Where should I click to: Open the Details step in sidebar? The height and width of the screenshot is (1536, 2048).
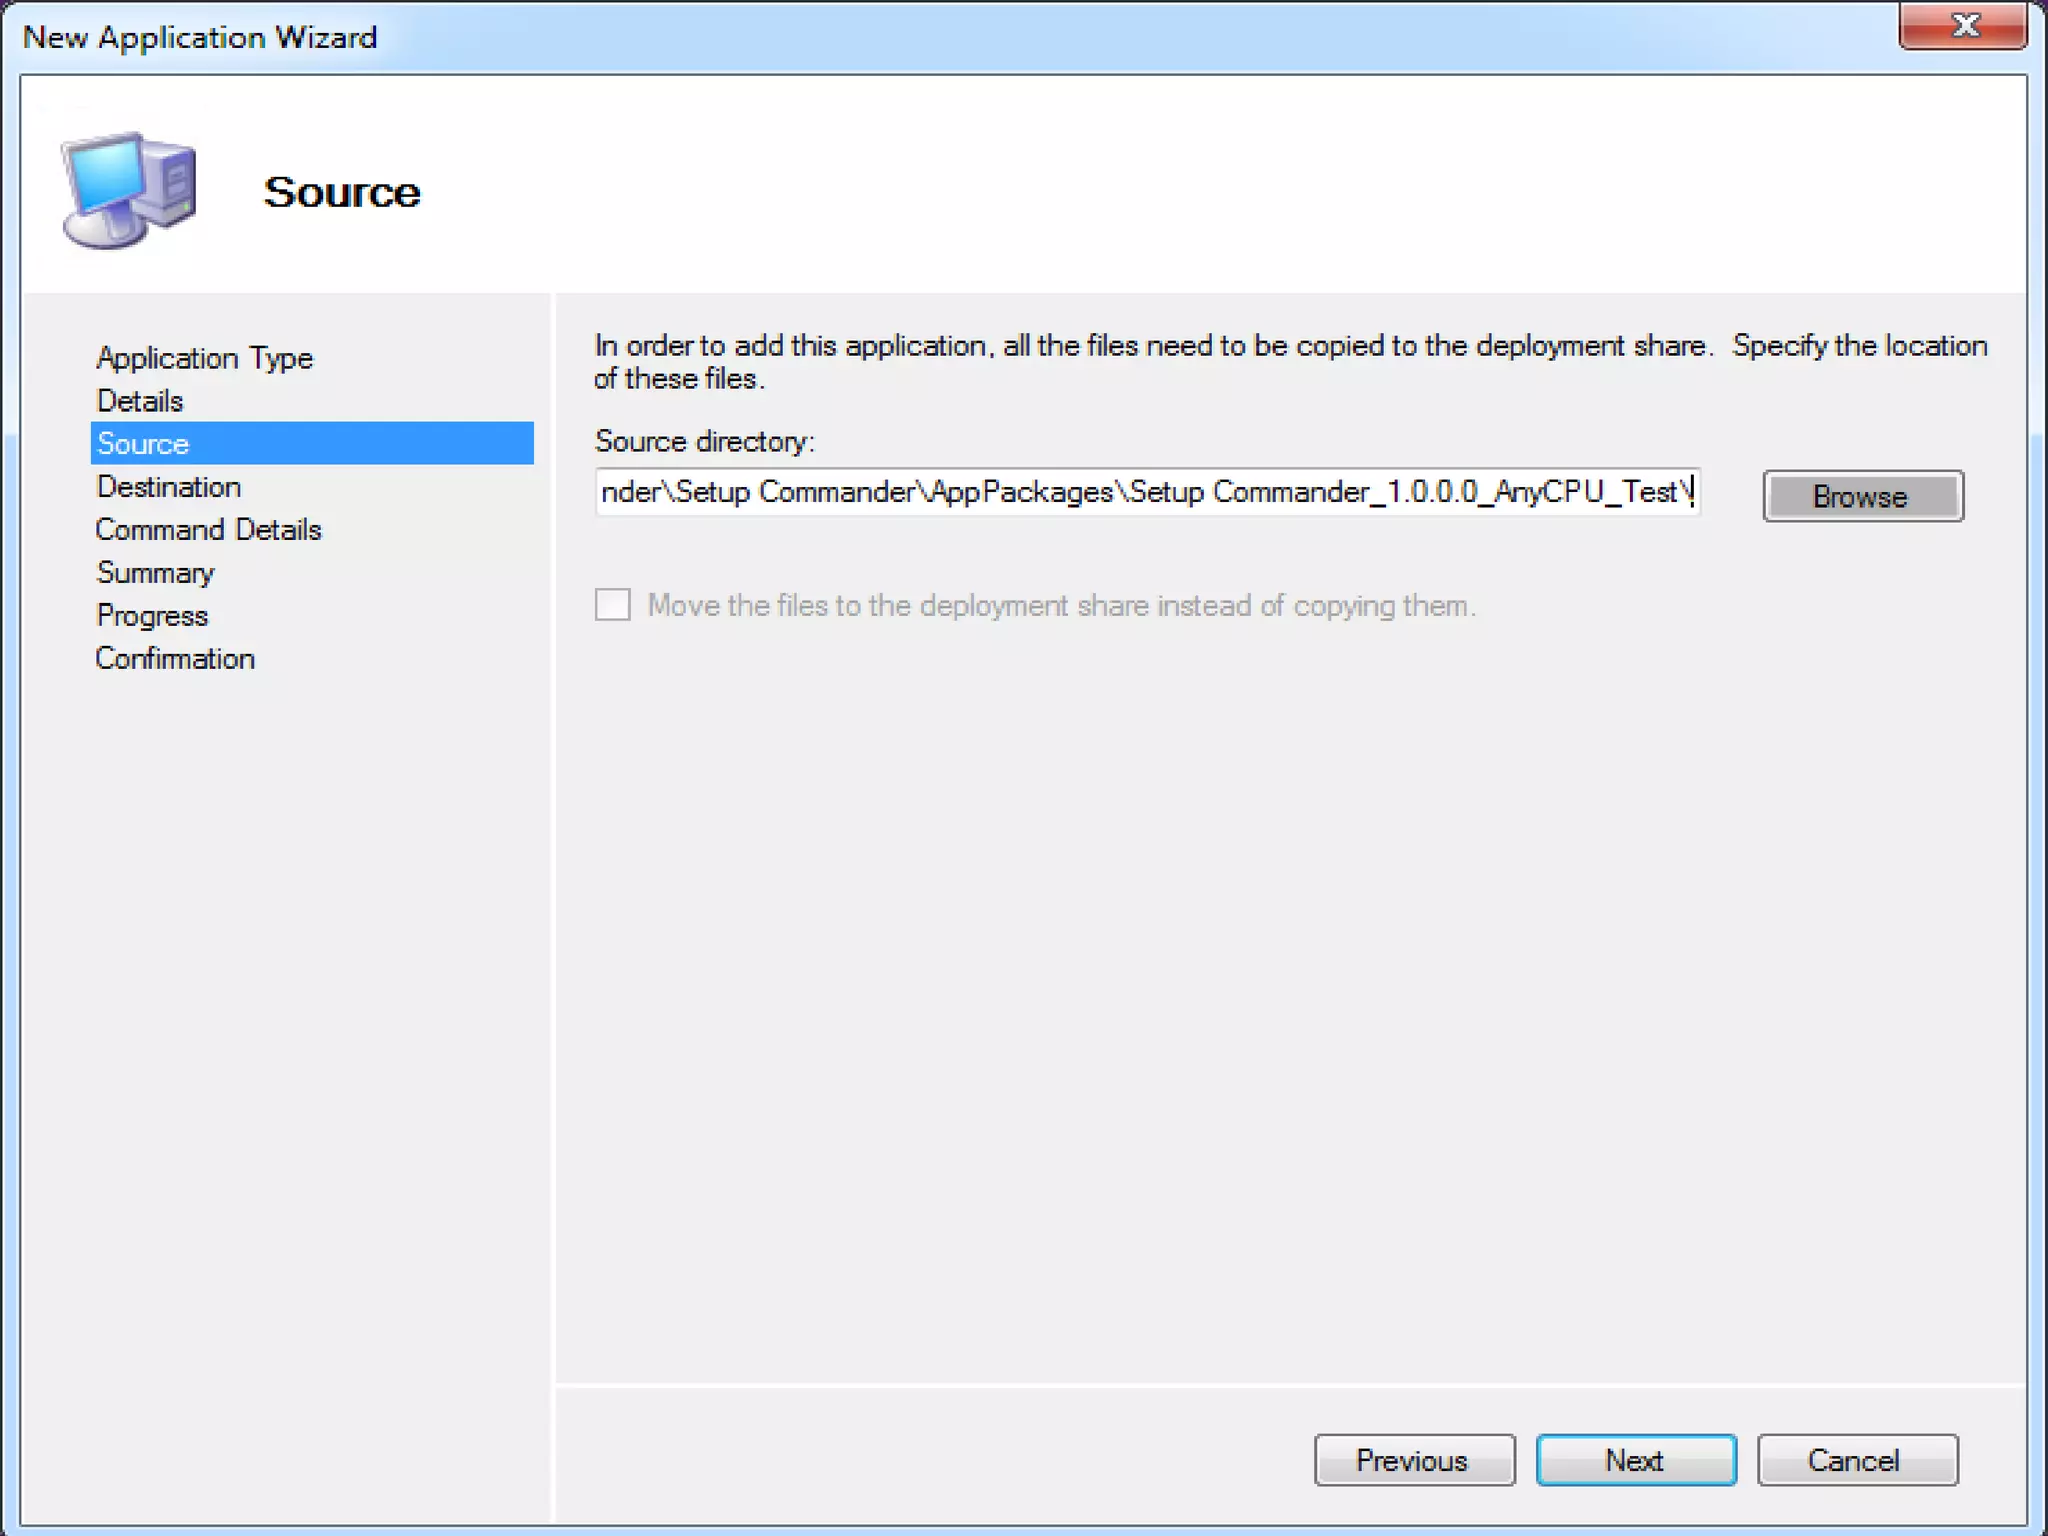coord(140,401)
